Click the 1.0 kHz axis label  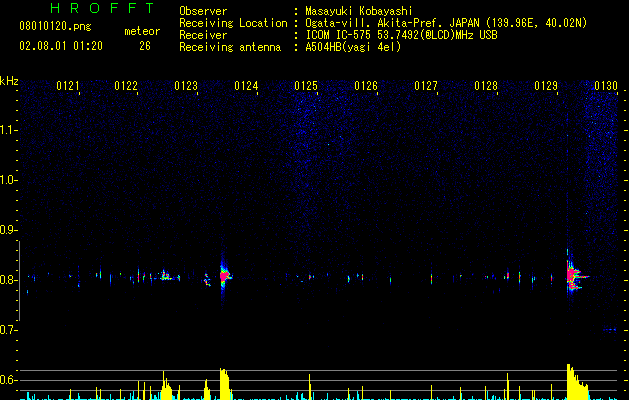[9, 180]
